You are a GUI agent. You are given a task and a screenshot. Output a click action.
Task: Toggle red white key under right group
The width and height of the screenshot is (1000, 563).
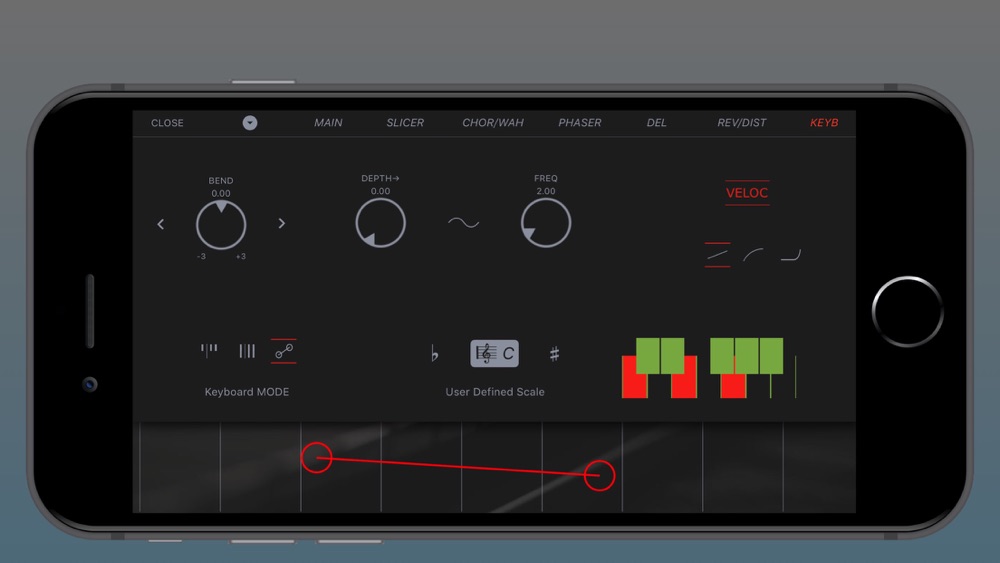[x=733, y=385]
